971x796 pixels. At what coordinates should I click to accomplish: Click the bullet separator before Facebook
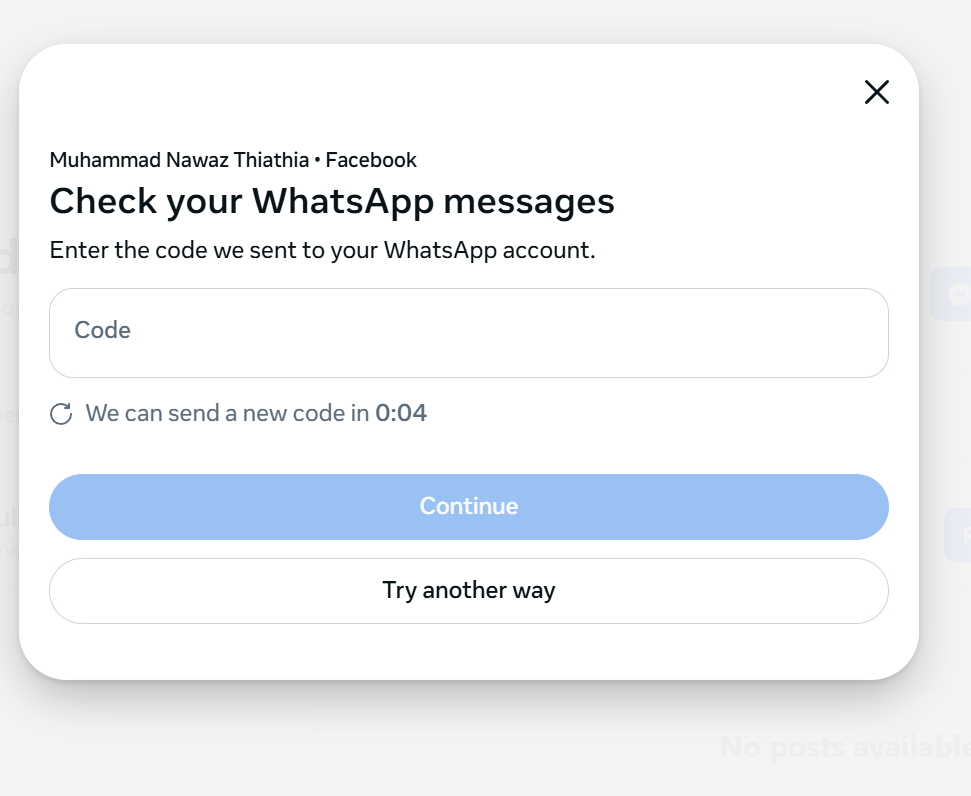[317, 160]
